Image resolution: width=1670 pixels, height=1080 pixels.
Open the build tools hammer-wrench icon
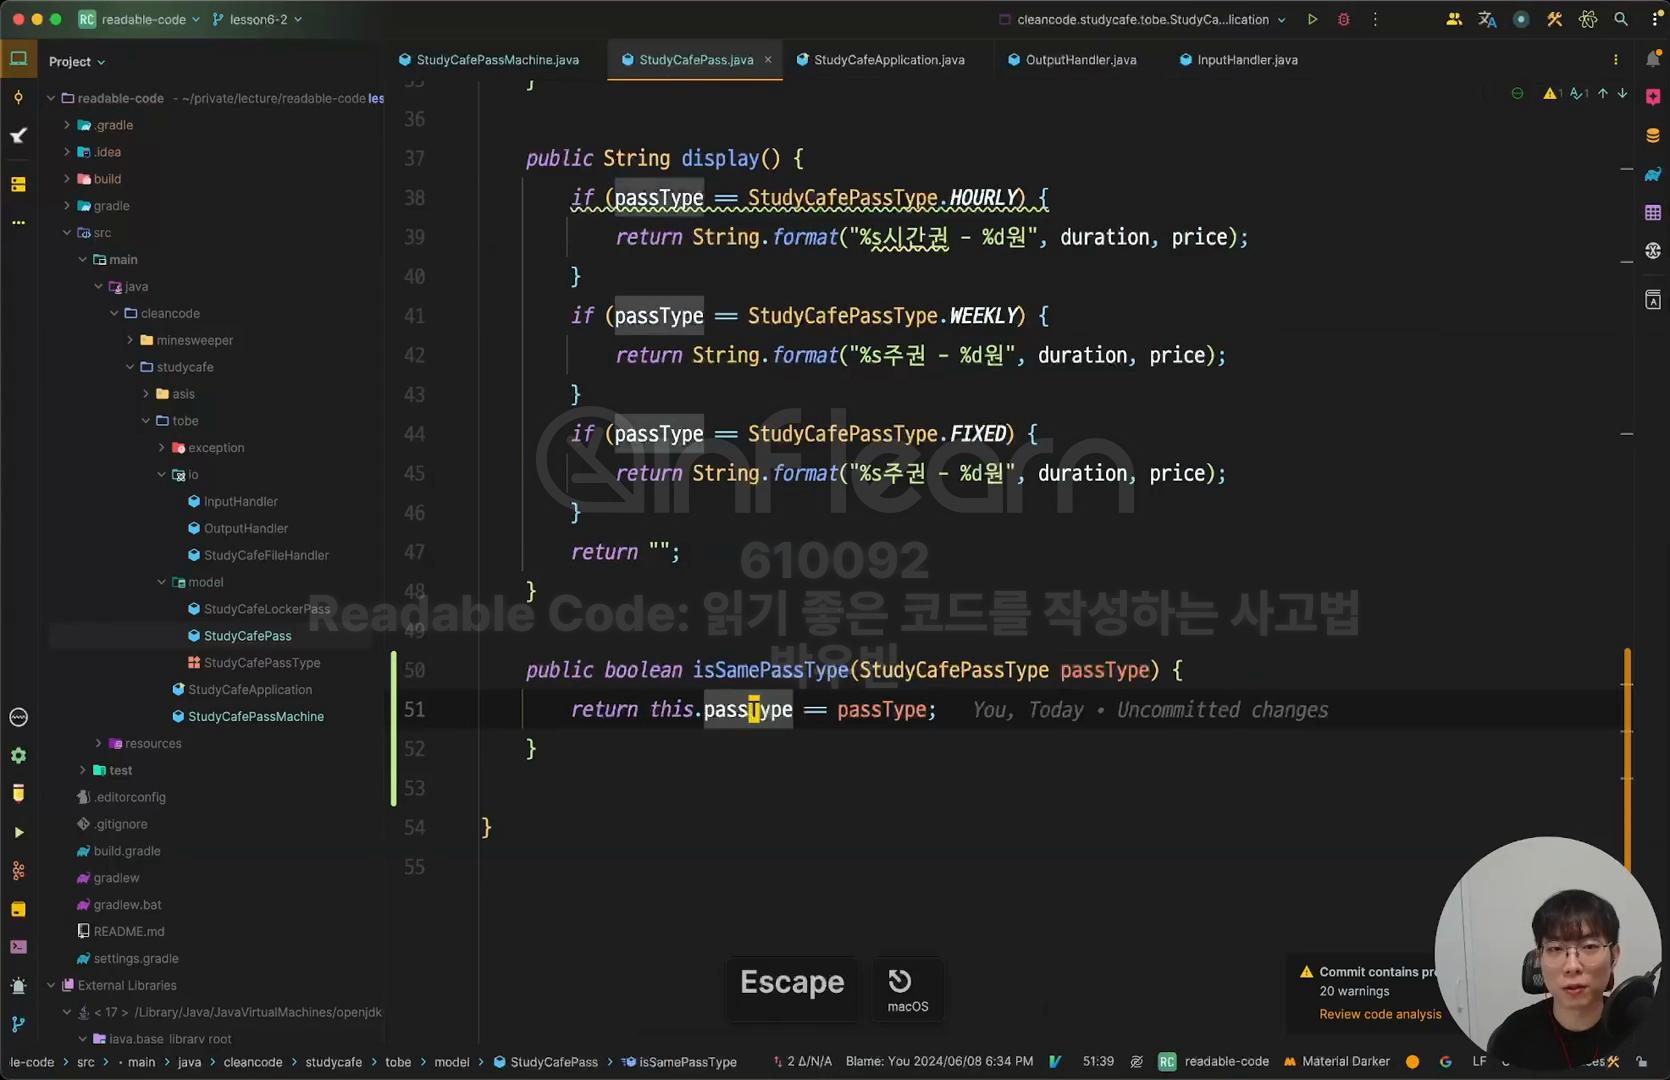pos(1554,19)
